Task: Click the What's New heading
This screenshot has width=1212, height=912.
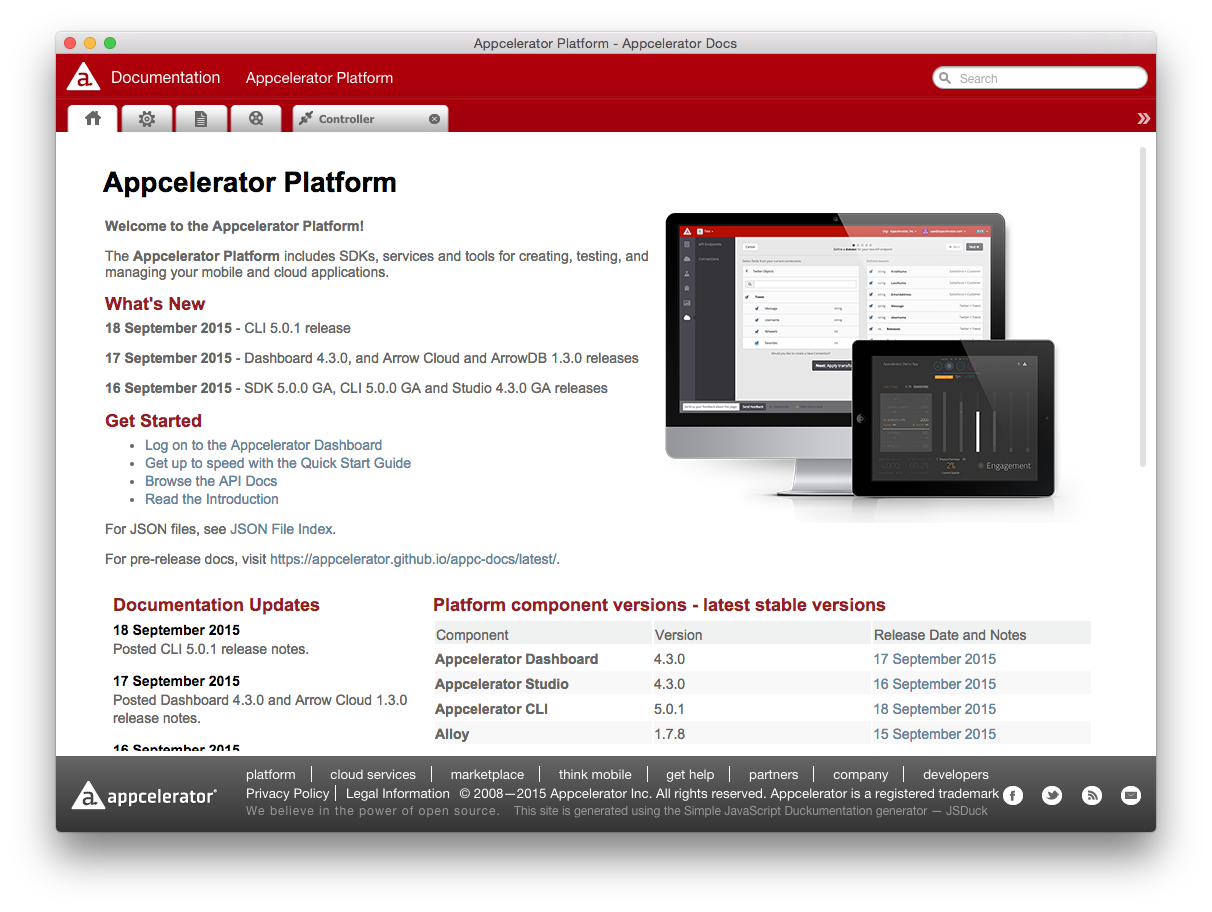Action: [155, 304]
